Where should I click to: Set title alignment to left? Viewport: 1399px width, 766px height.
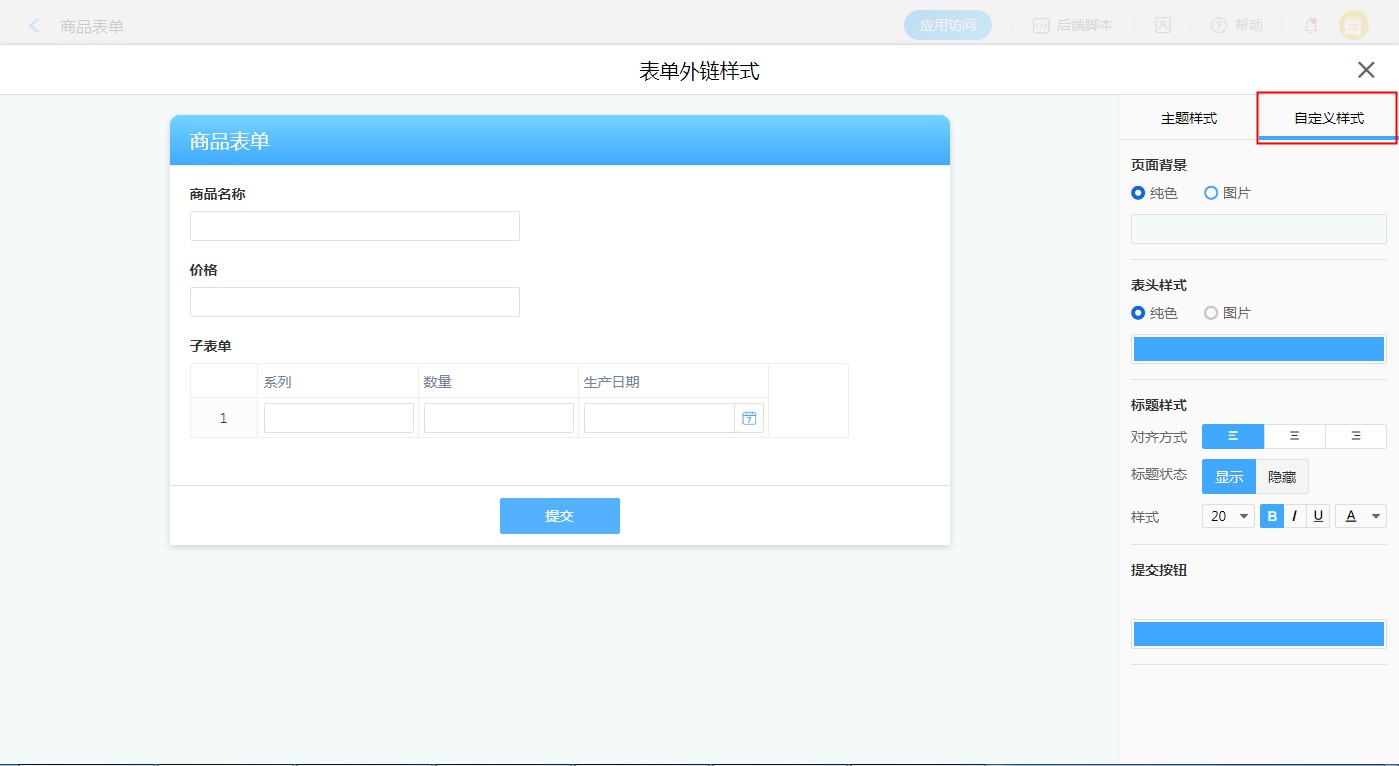[x=1232, y=436]
